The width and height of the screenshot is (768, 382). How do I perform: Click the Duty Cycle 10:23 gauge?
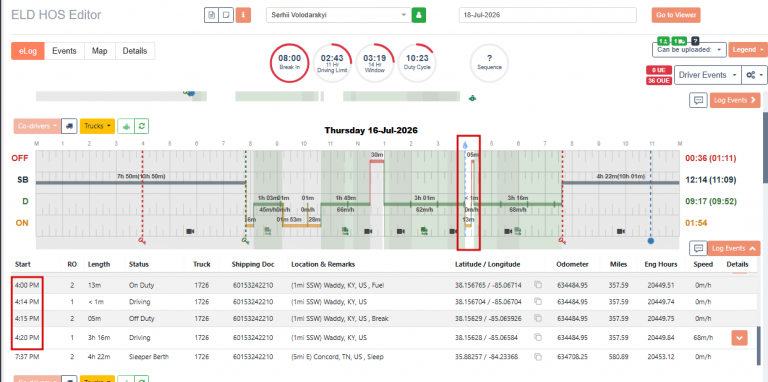(x=418, y=63)
